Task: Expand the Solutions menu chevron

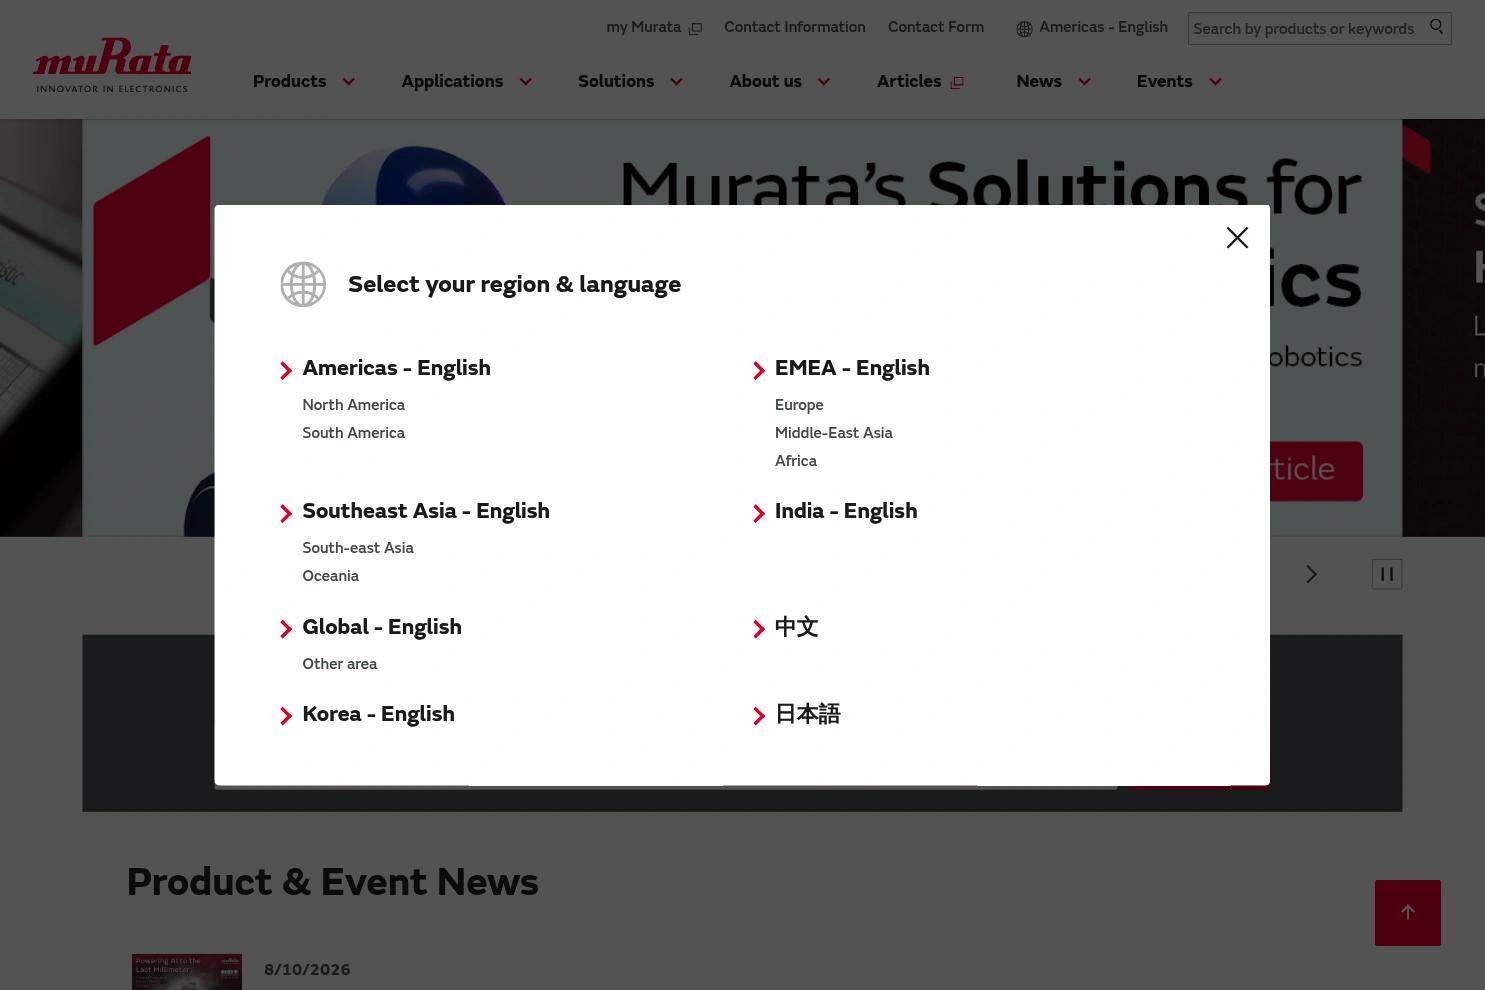Action: click(x=676, y=82)
